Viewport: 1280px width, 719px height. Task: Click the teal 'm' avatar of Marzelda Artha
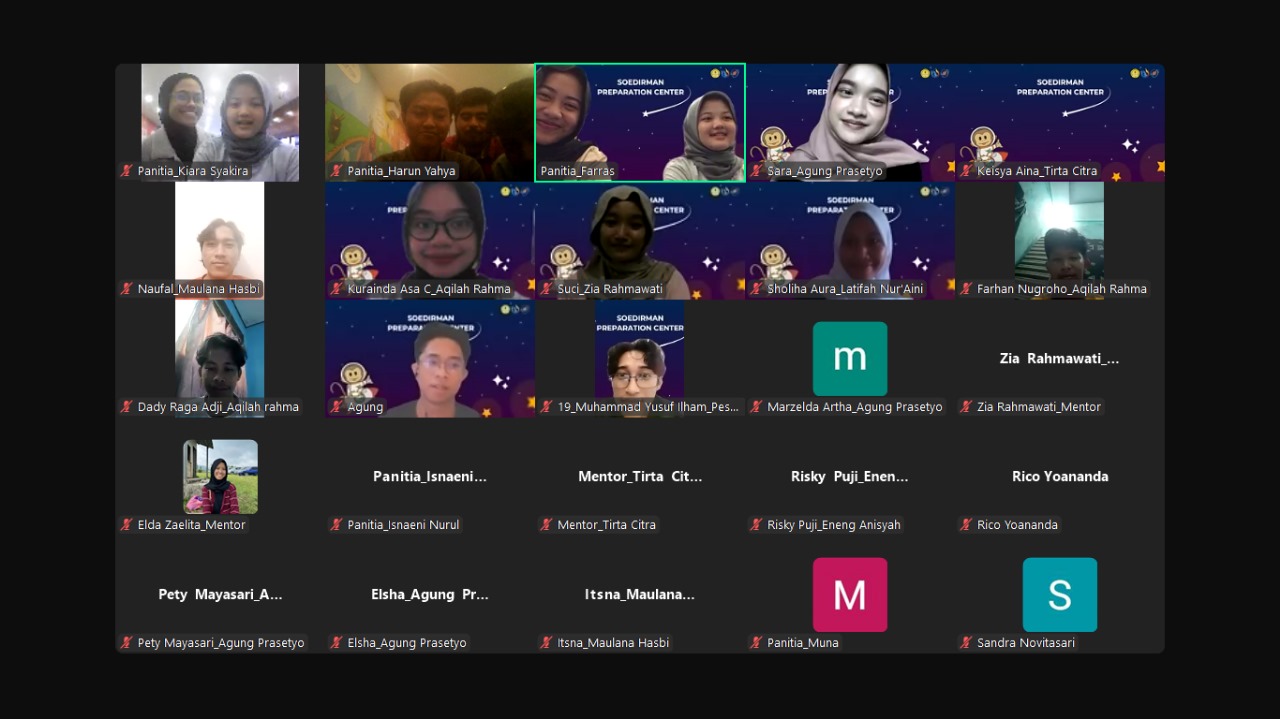(849, 358)
